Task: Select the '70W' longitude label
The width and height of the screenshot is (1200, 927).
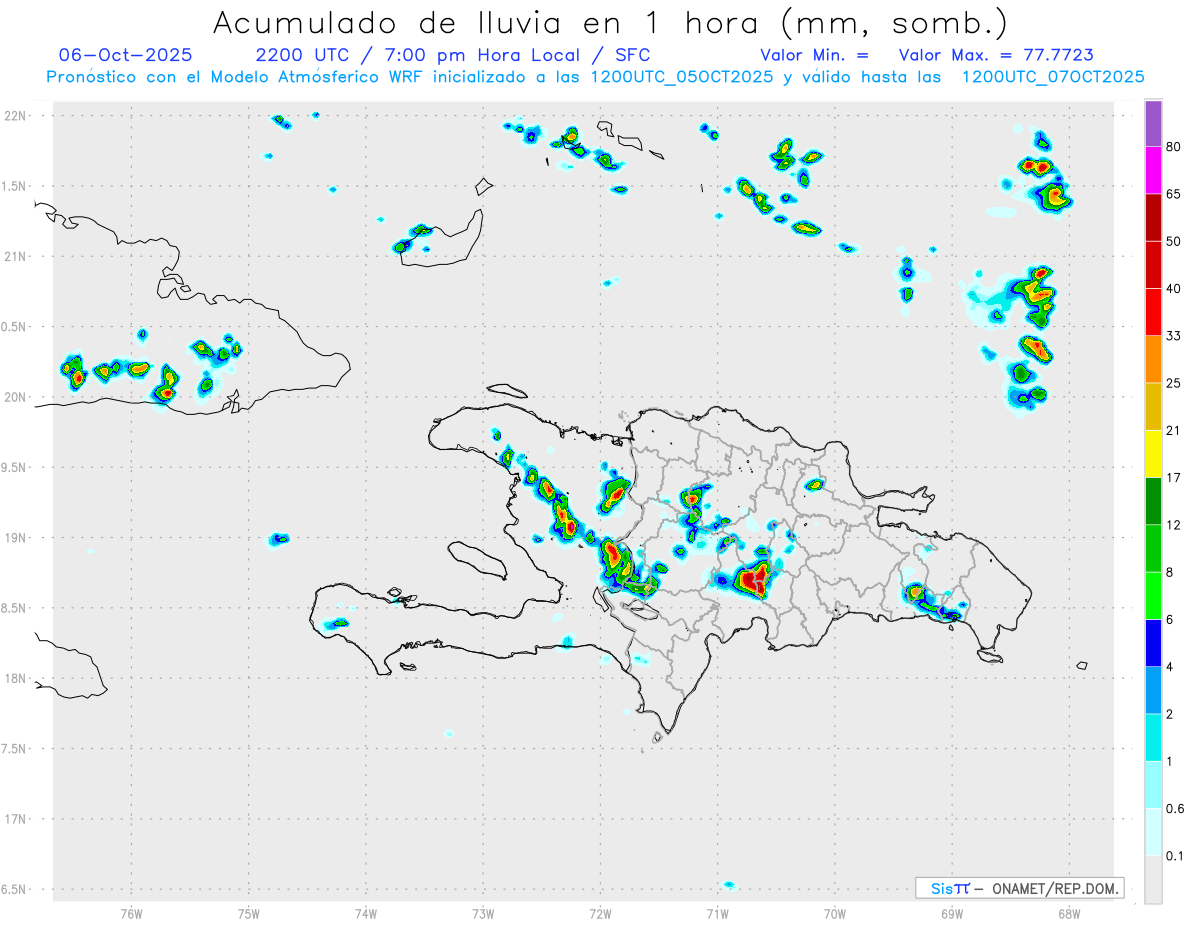Action: point(834,914)
